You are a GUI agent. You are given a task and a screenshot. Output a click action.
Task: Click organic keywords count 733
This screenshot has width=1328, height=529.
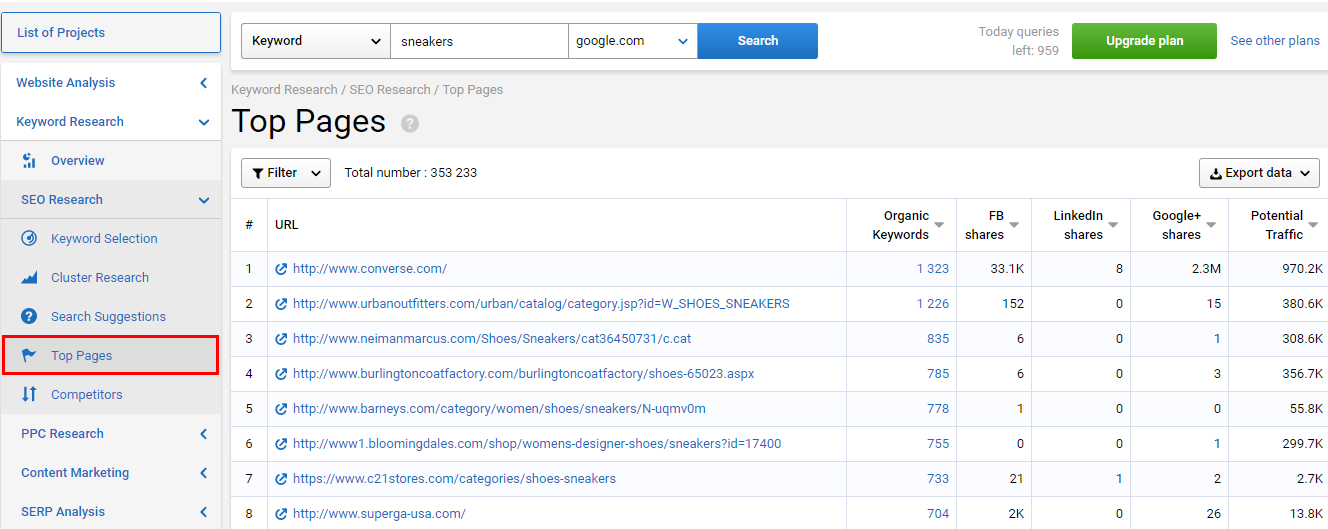tap(938, 479)
